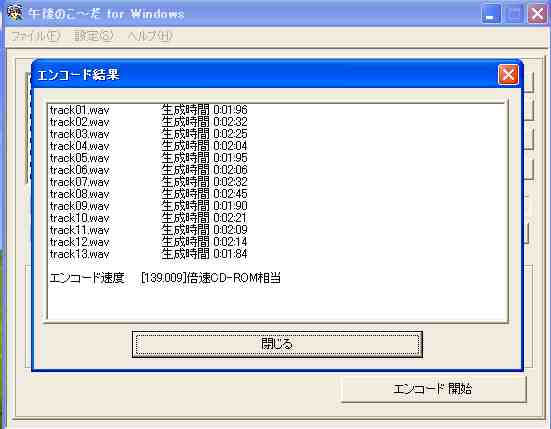Open the ファイル(F) menu
551x429 pixels.
[x=36, y=36]
